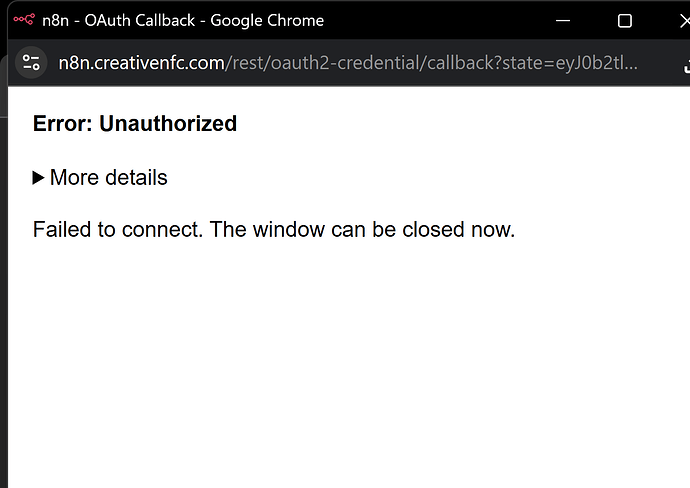Click the blank white page area below the message
Screen dimensions: 690x488
(x=348, y=361)
